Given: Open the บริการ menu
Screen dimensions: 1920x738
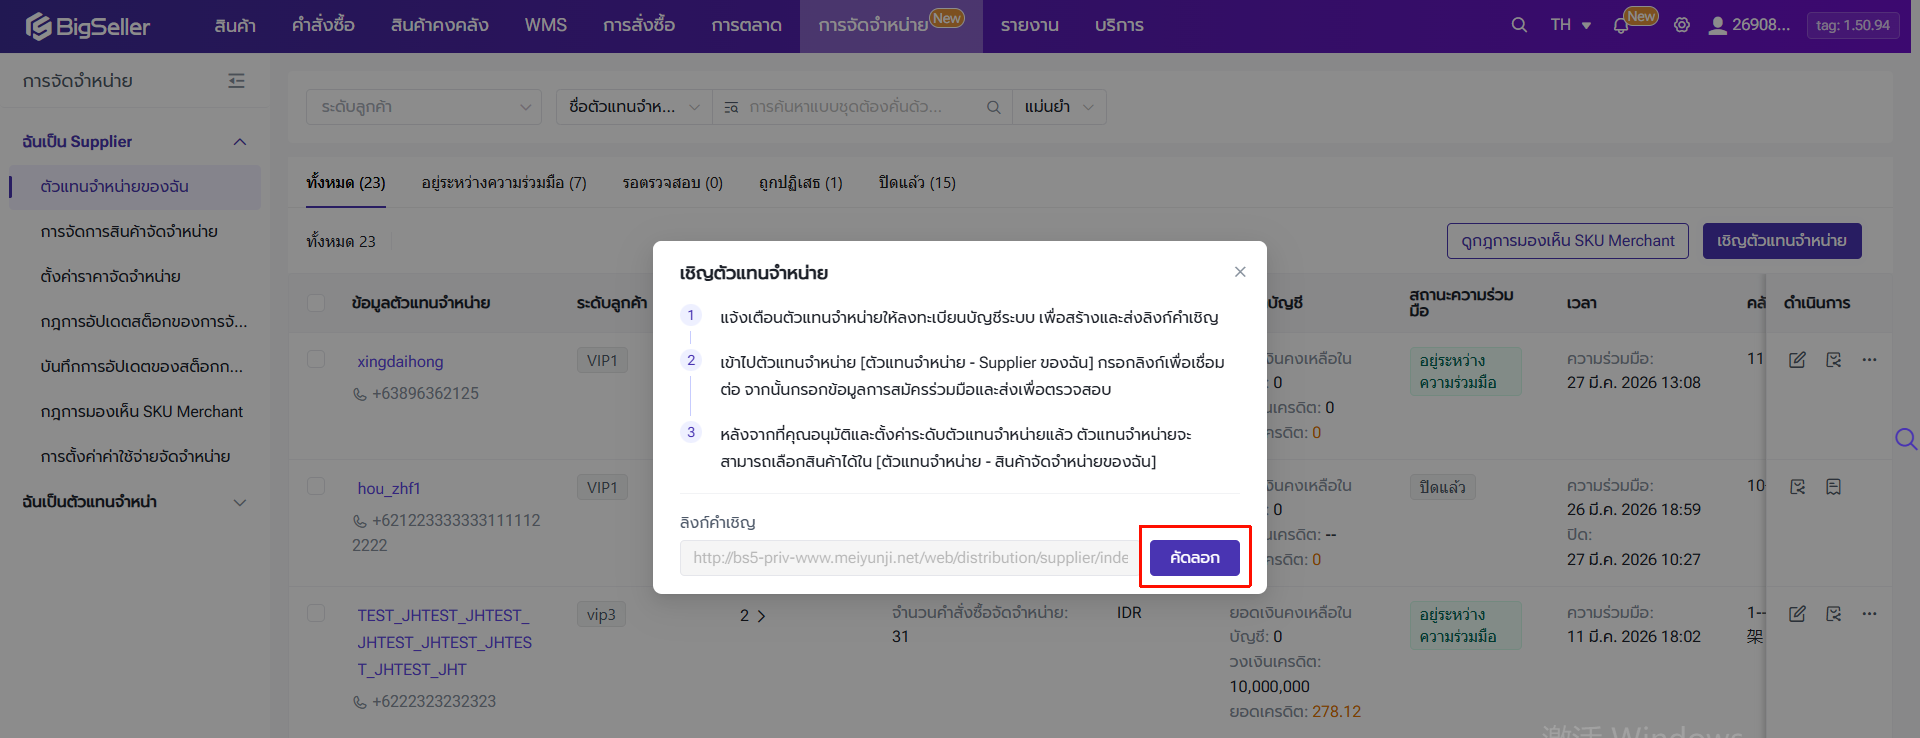Looking at the screenshot, I should point(1119,25).
